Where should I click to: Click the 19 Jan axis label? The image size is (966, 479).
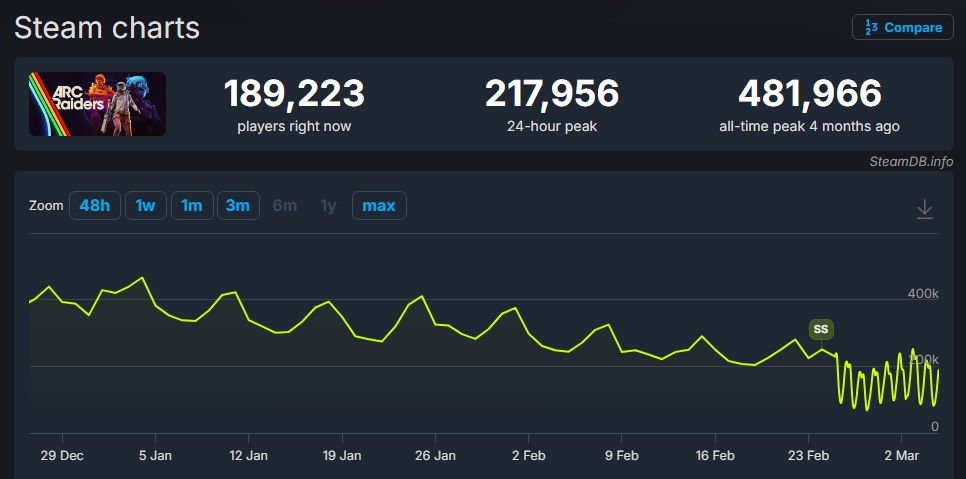click(342, 456)
